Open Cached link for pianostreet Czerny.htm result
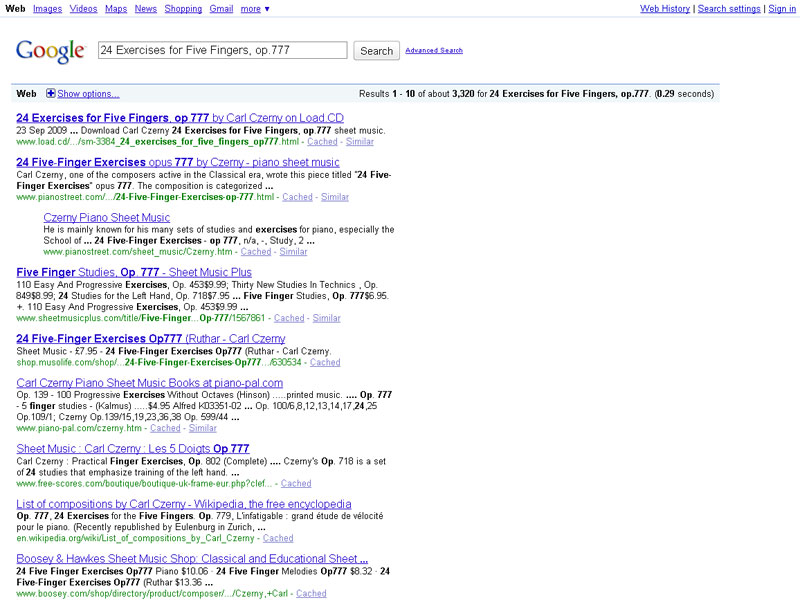800x600 pixels. [256, 252]
